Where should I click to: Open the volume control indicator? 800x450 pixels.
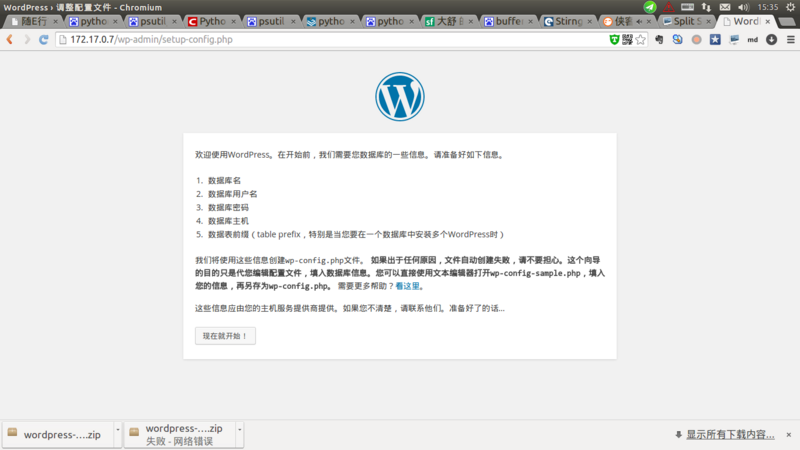pyautogui.click(x=743, y=7)
